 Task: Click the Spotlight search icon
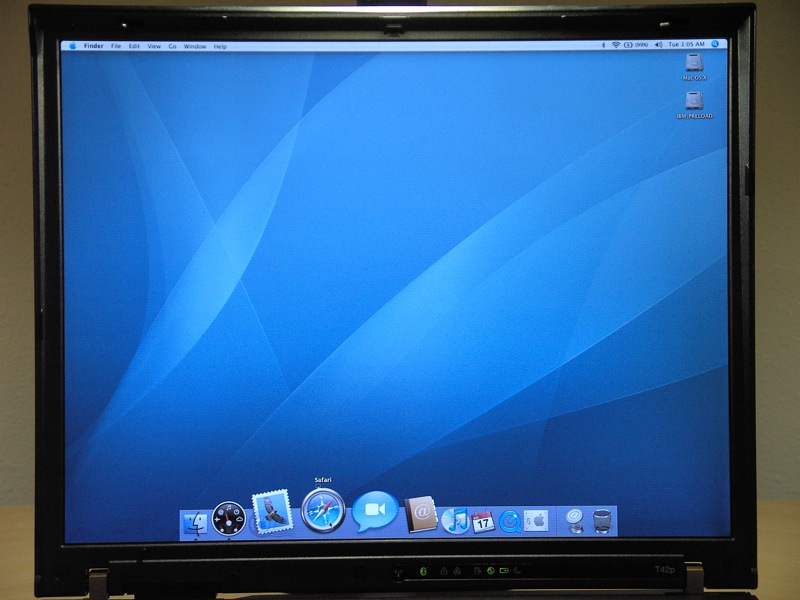716,45
